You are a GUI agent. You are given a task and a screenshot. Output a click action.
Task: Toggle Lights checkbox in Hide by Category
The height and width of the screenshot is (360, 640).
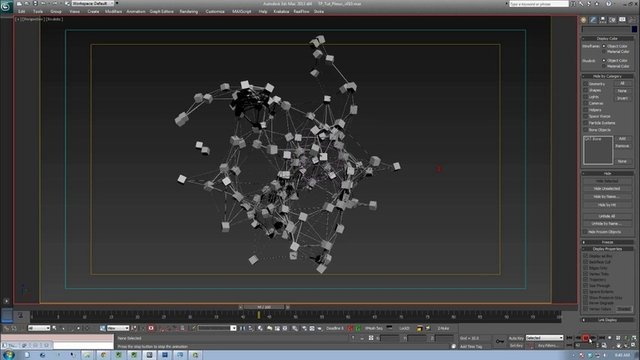[x=586, y=97]
